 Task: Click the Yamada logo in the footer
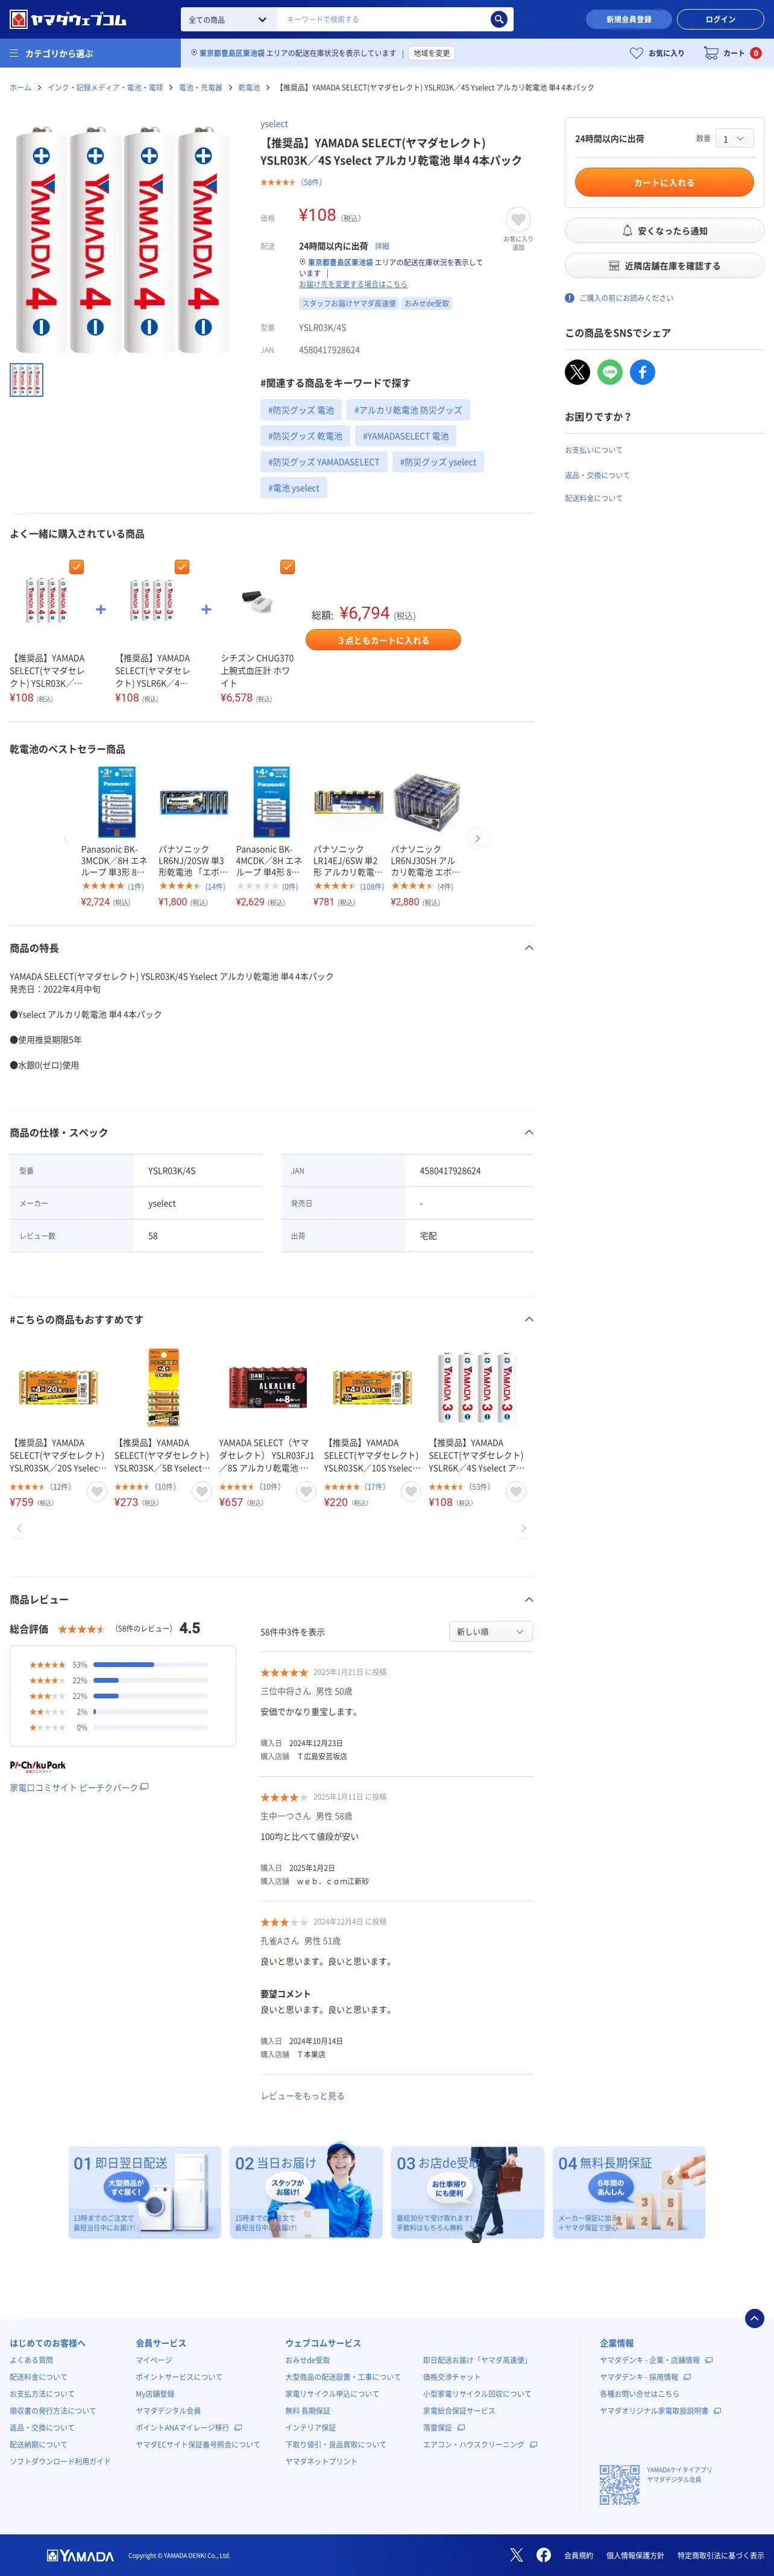[80, 2555]
